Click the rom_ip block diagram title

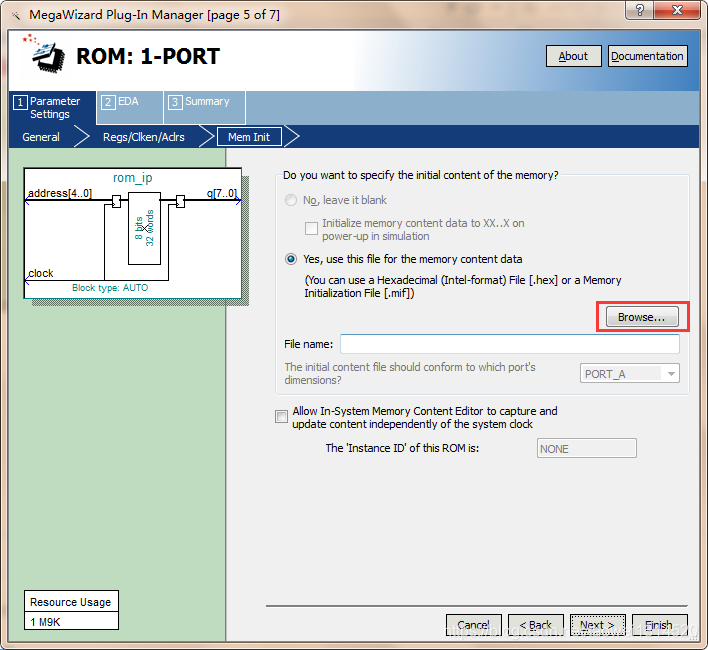(x=132, y=178)
